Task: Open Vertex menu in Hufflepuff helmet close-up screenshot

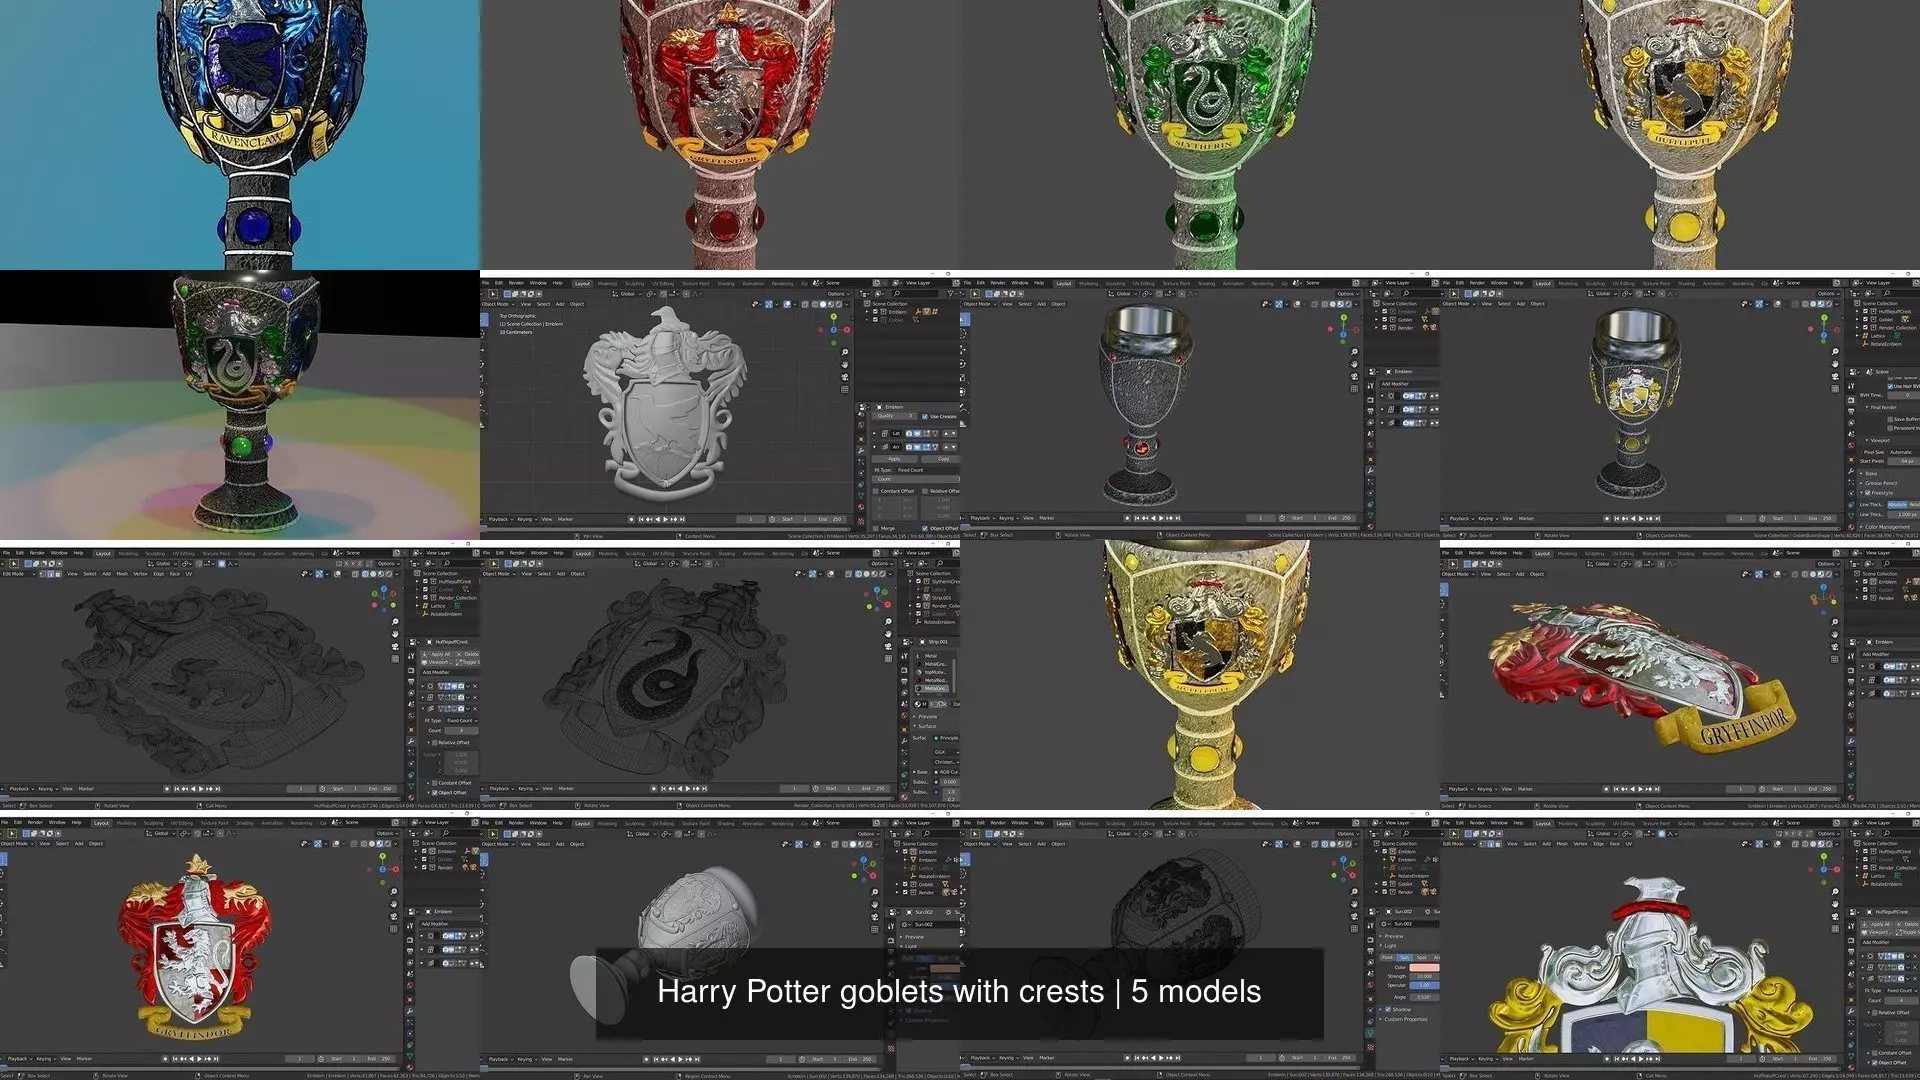Action: tap(1580, 844)
